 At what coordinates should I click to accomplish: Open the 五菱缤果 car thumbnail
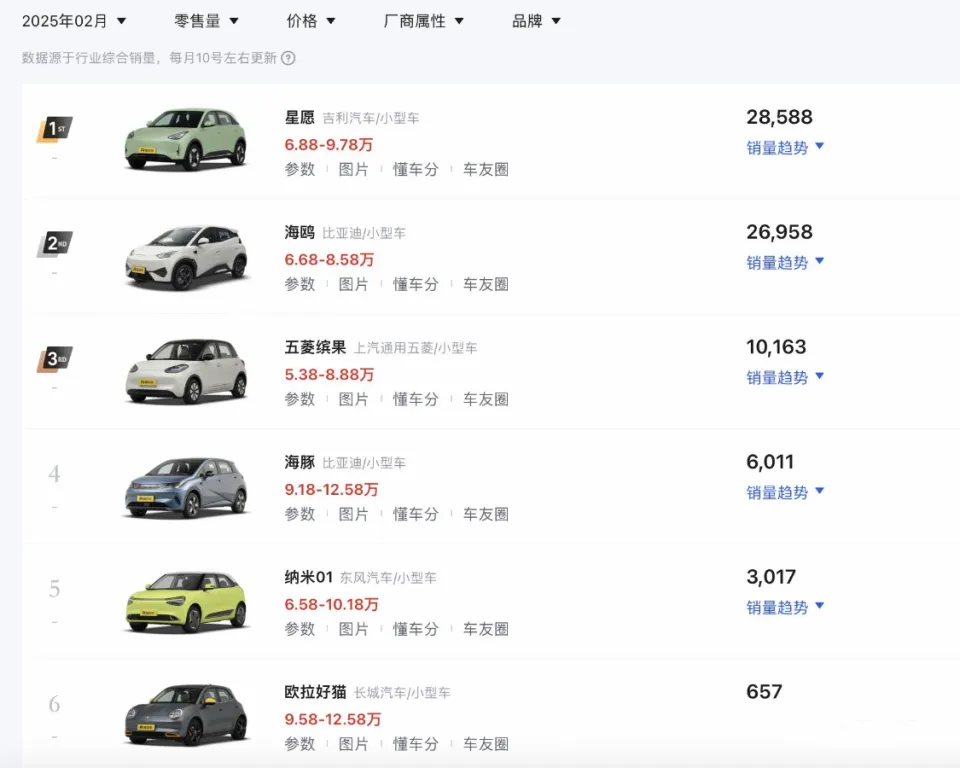(186, 372)
